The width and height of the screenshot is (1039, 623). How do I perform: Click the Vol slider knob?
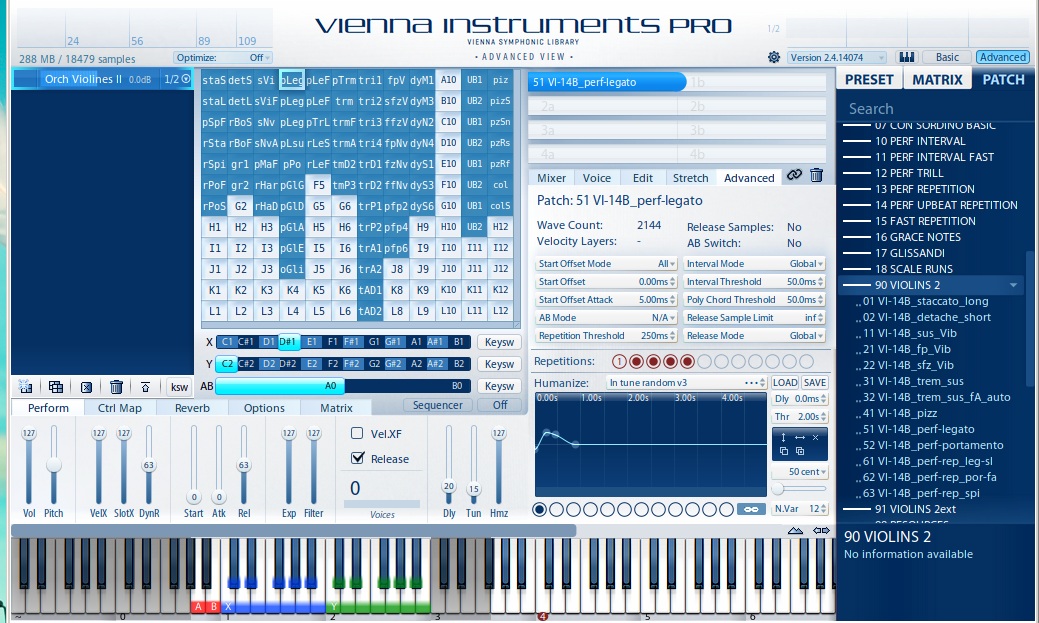(28, 433)
